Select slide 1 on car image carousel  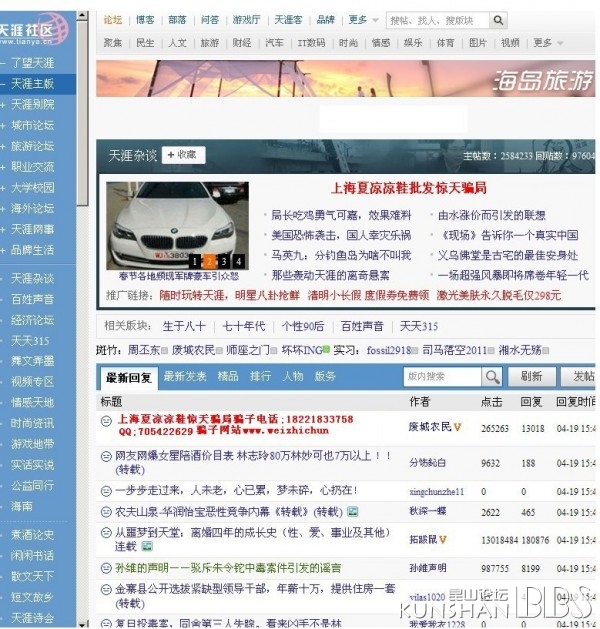[x=195, y=262]
